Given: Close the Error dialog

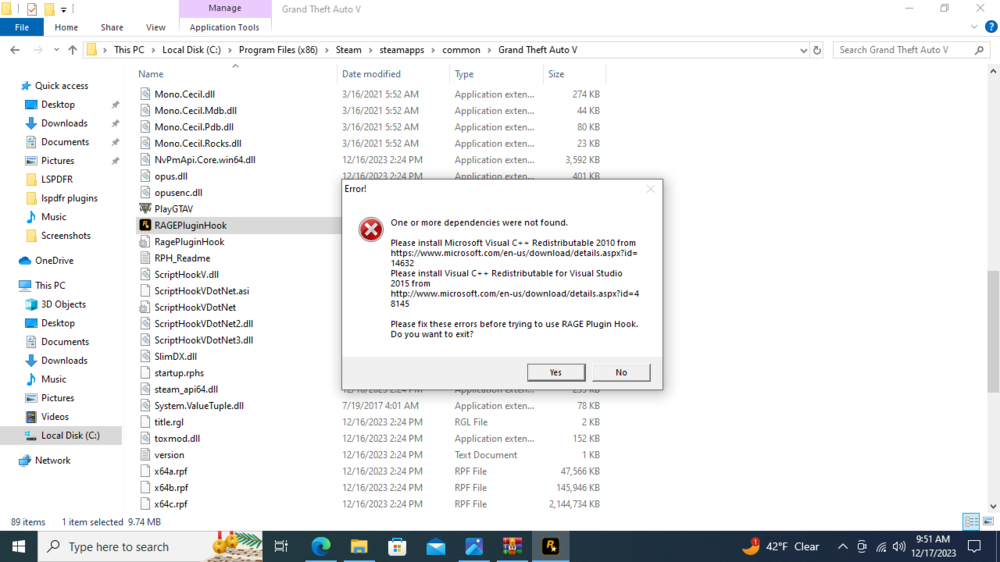Looking at the screenshot, I should (650, 189).
